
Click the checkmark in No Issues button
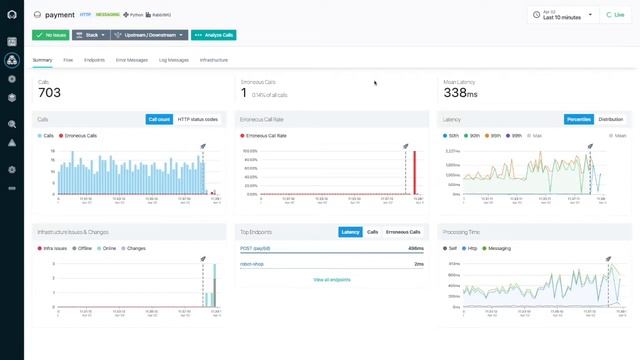39,35
